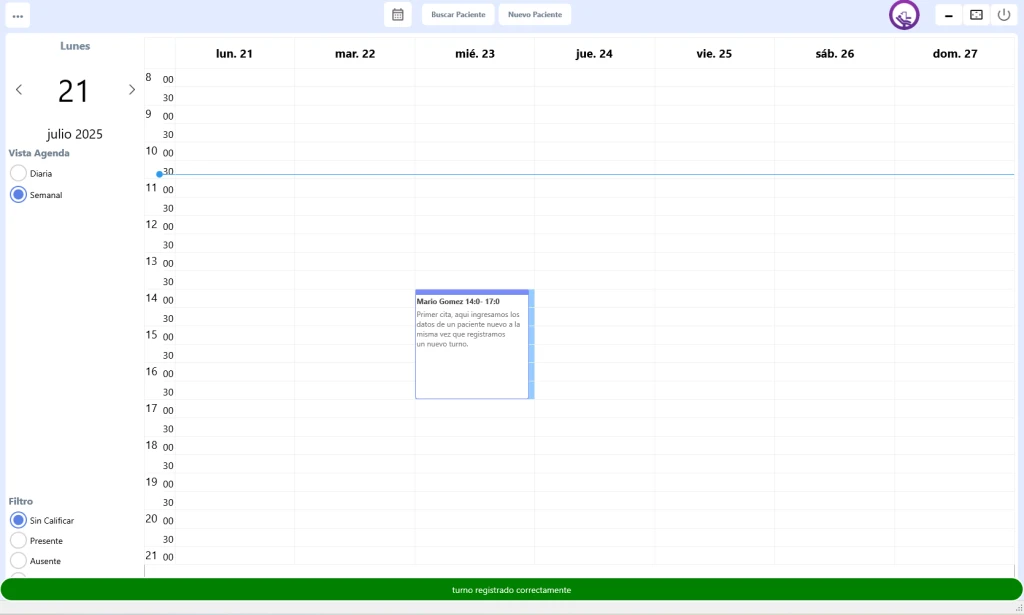Filter appointments by Presente
This screenshot has width=1024, height=615.
click(x=18, y=541)
